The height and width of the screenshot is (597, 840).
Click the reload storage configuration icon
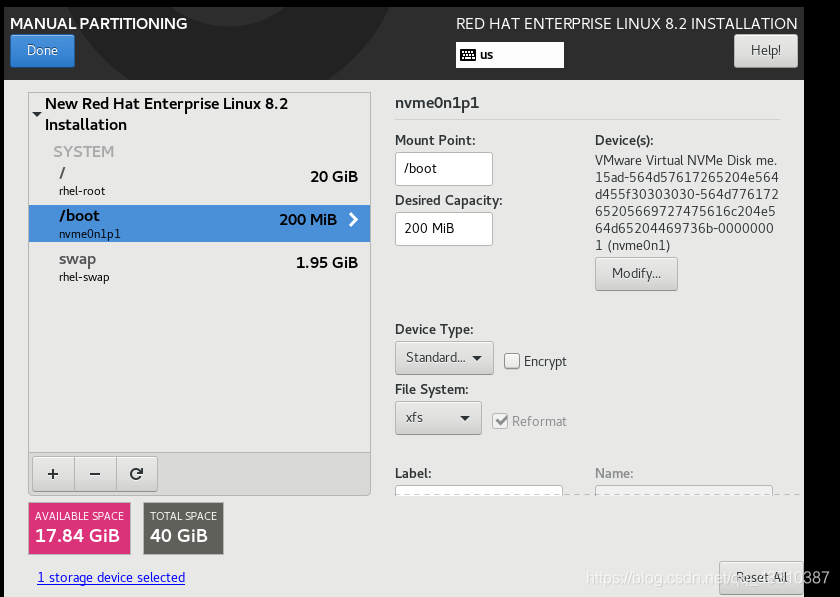(137, 474)
